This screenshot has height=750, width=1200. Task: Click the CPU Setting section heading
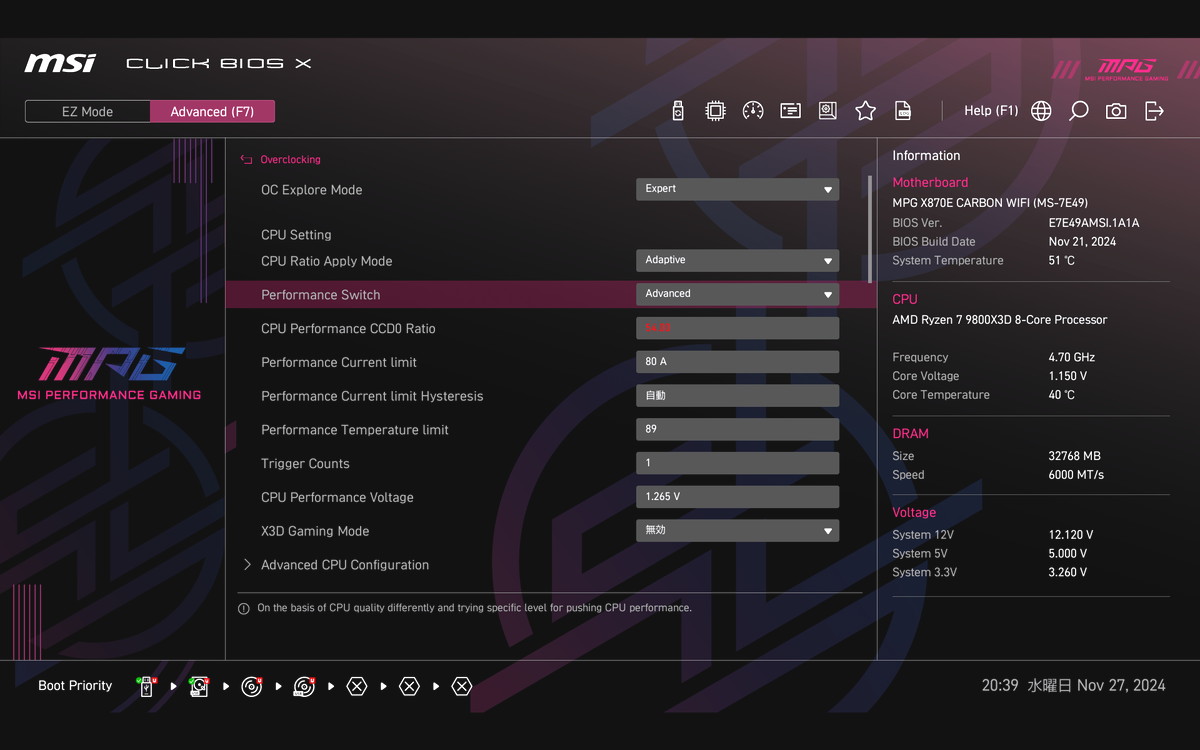pyautogui.click(x=296, y=235)
